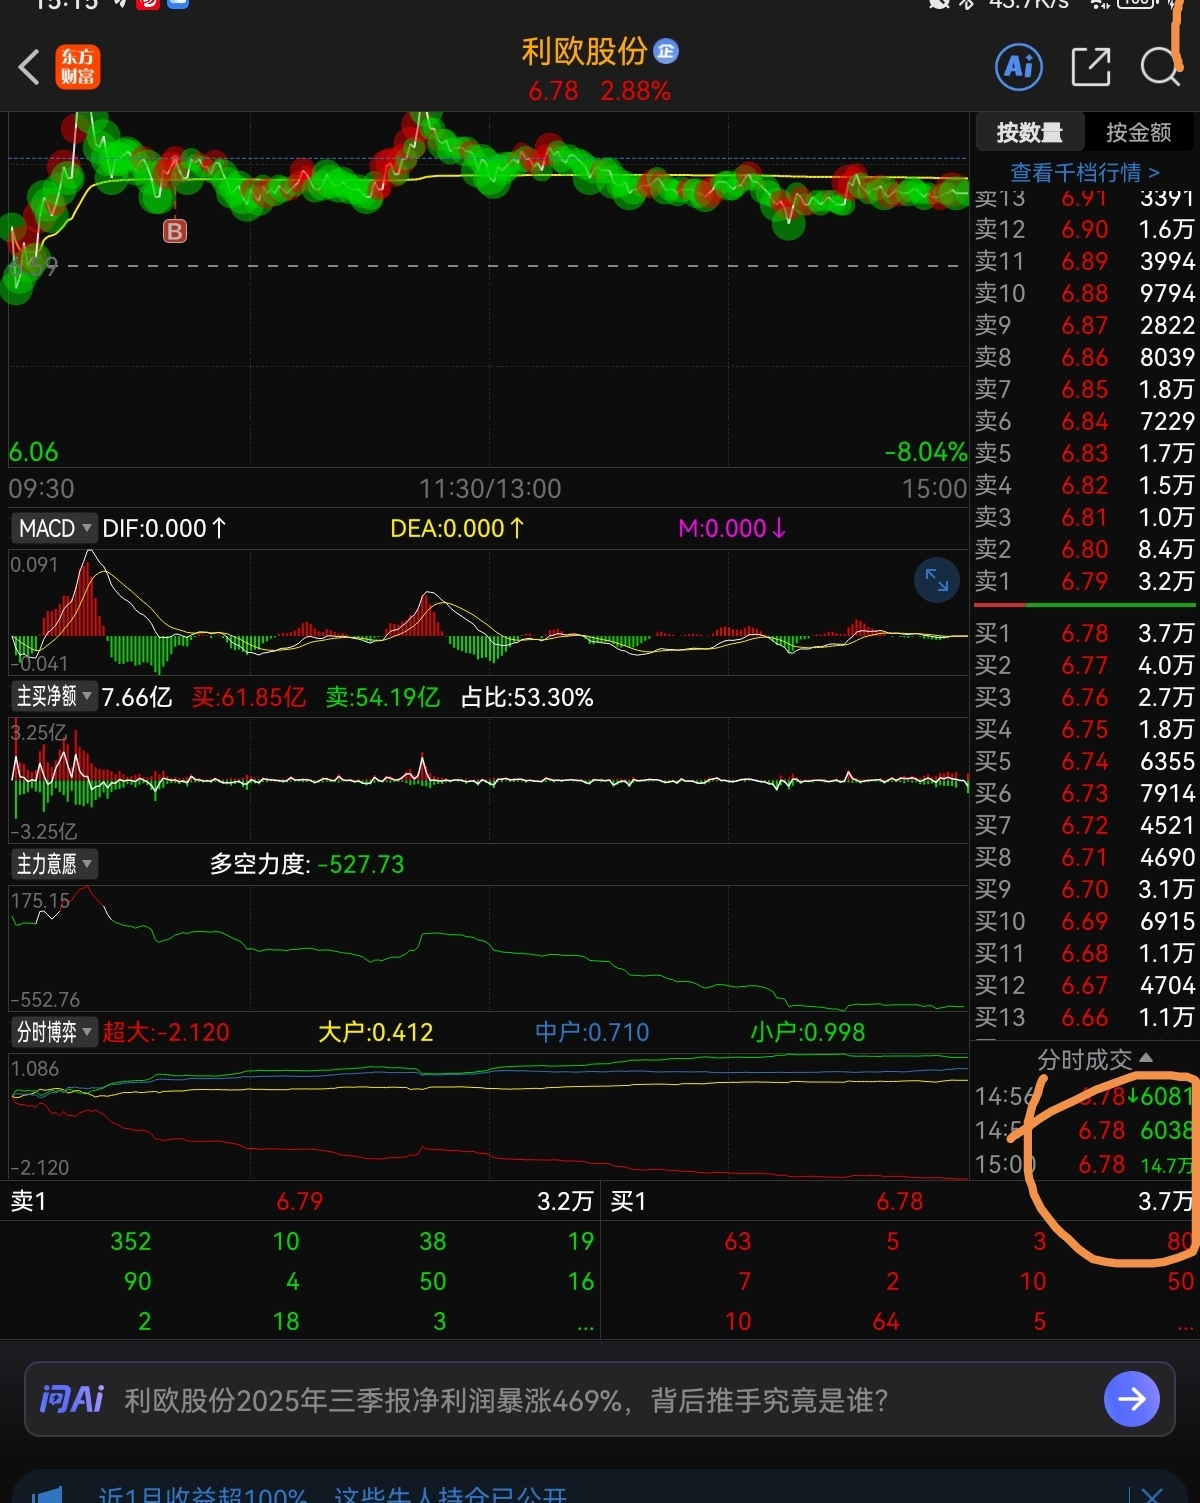Select the 买5 6.74 order row
Screen dimensions: 1200x1503
1085,761
